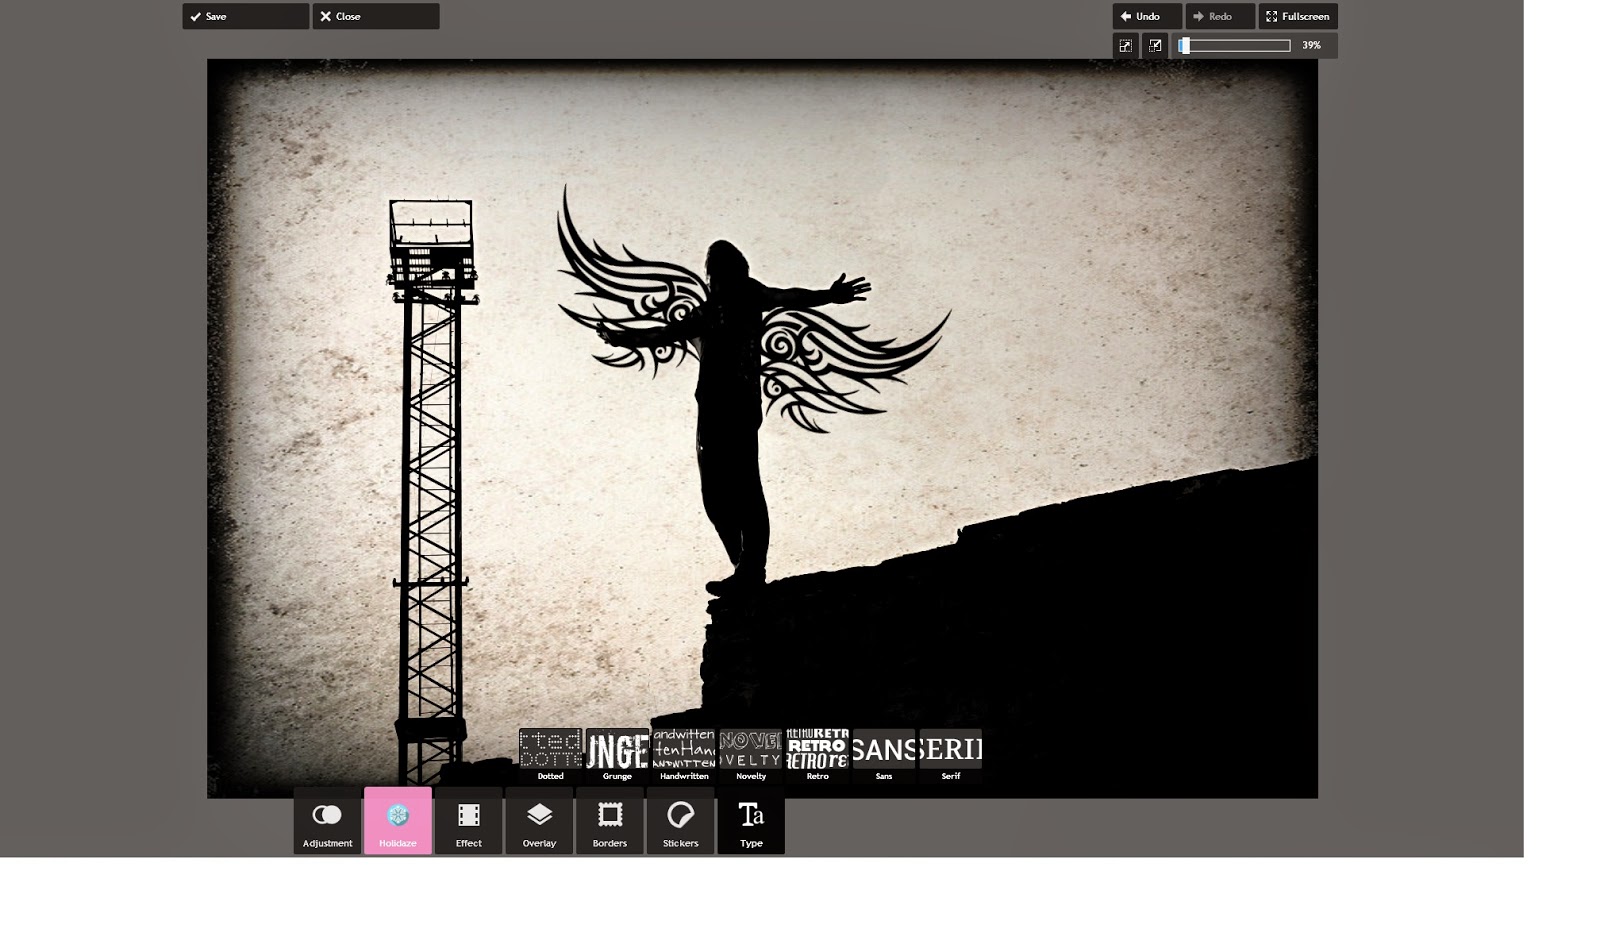The height and width of the screenshot is (948, 1600).
Task: Click the 39% zoom value
Action: point(1311,45)
